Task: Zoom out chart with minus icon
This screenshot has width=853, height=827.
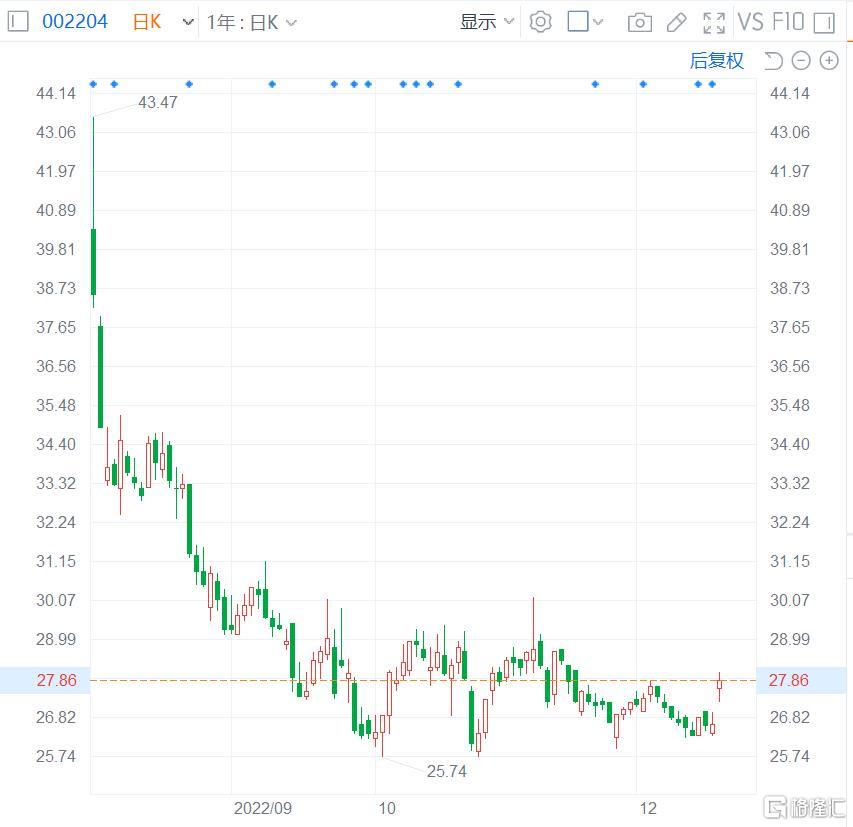Action: [801, 61]
